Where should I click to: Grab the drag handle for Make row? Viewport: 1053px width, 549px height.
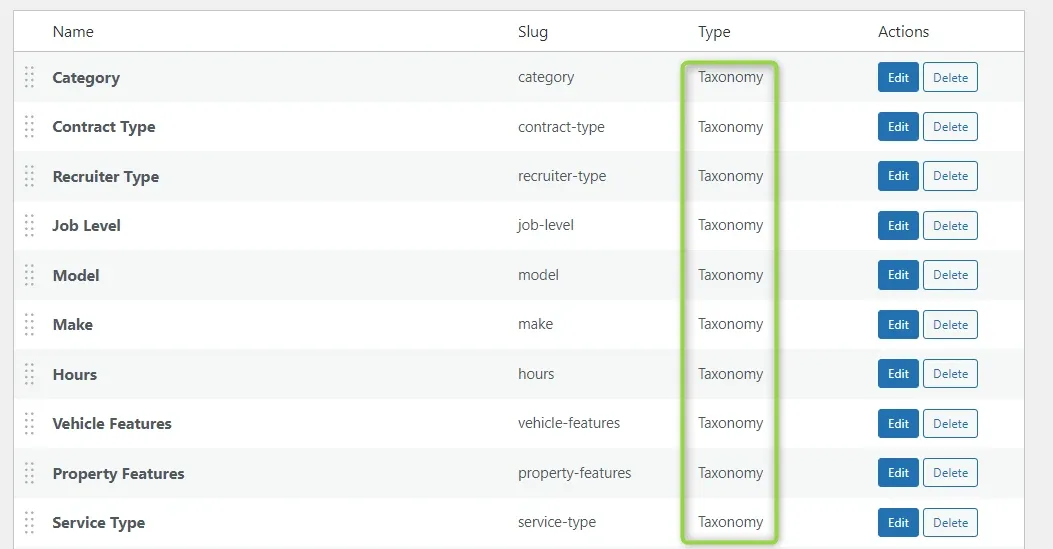click(x=30, y=324)
